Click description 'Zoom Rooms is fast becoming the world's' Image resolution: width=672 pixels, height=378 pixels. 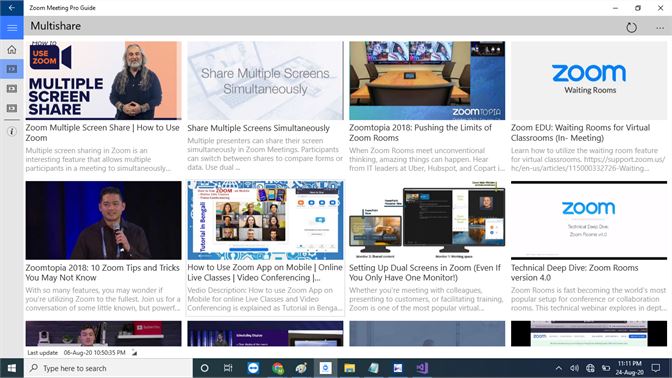pos(589,299)
